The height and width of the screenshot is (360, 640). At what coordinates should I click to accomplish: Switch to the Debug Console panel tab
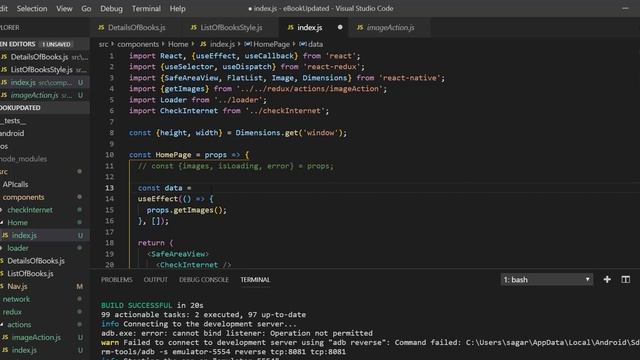tap(204, 280)
